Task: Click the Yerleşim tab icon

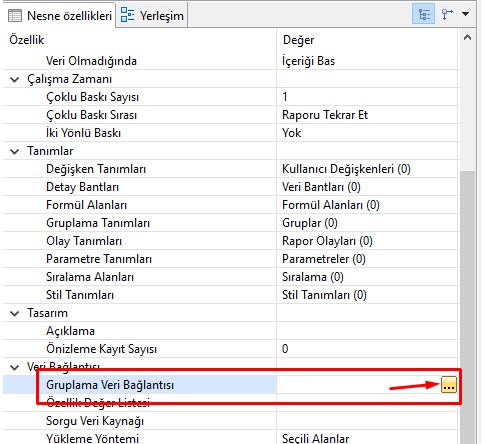Action: coord(127,14)
